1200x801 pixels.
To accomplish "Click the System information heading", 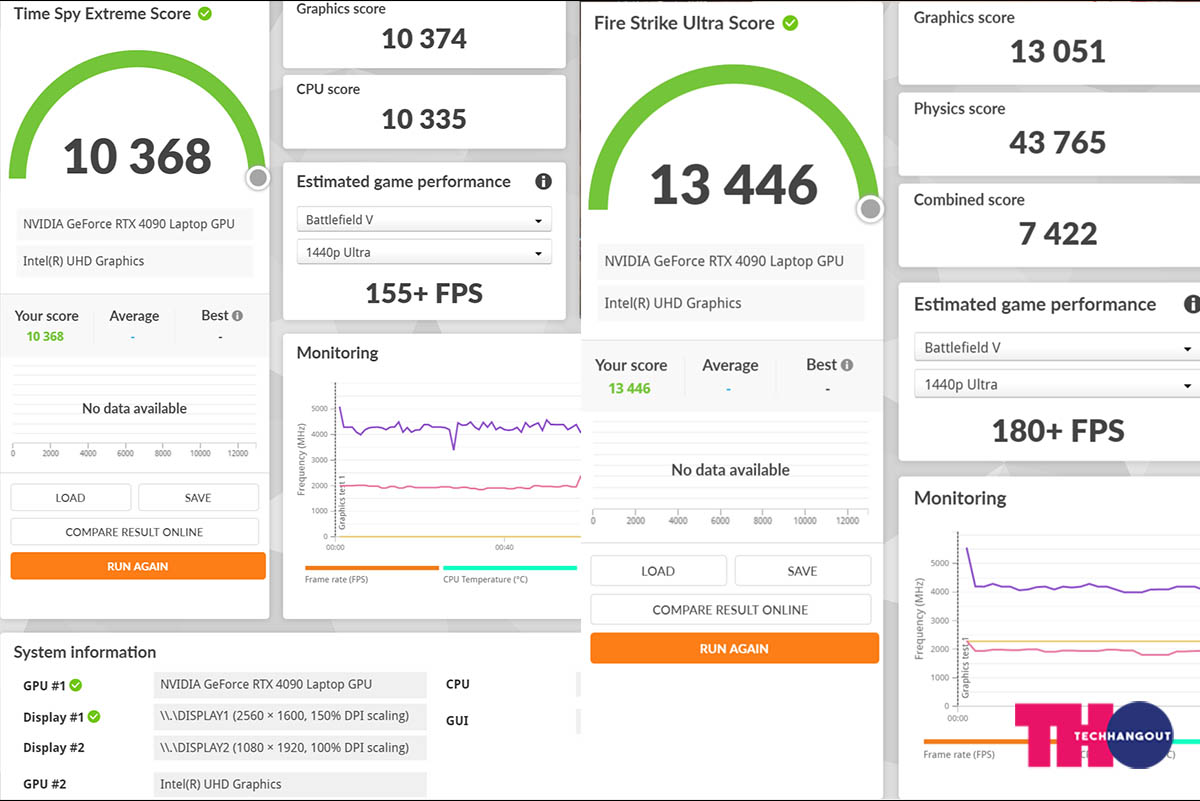I will point(85,652).
